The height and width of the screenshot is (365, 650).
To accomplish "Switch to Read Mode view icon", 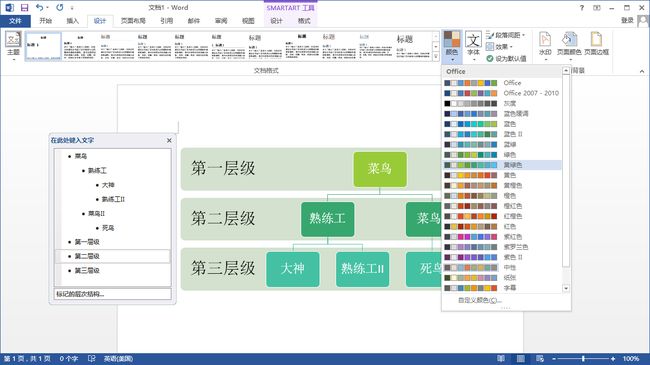I will click(501, 358).
